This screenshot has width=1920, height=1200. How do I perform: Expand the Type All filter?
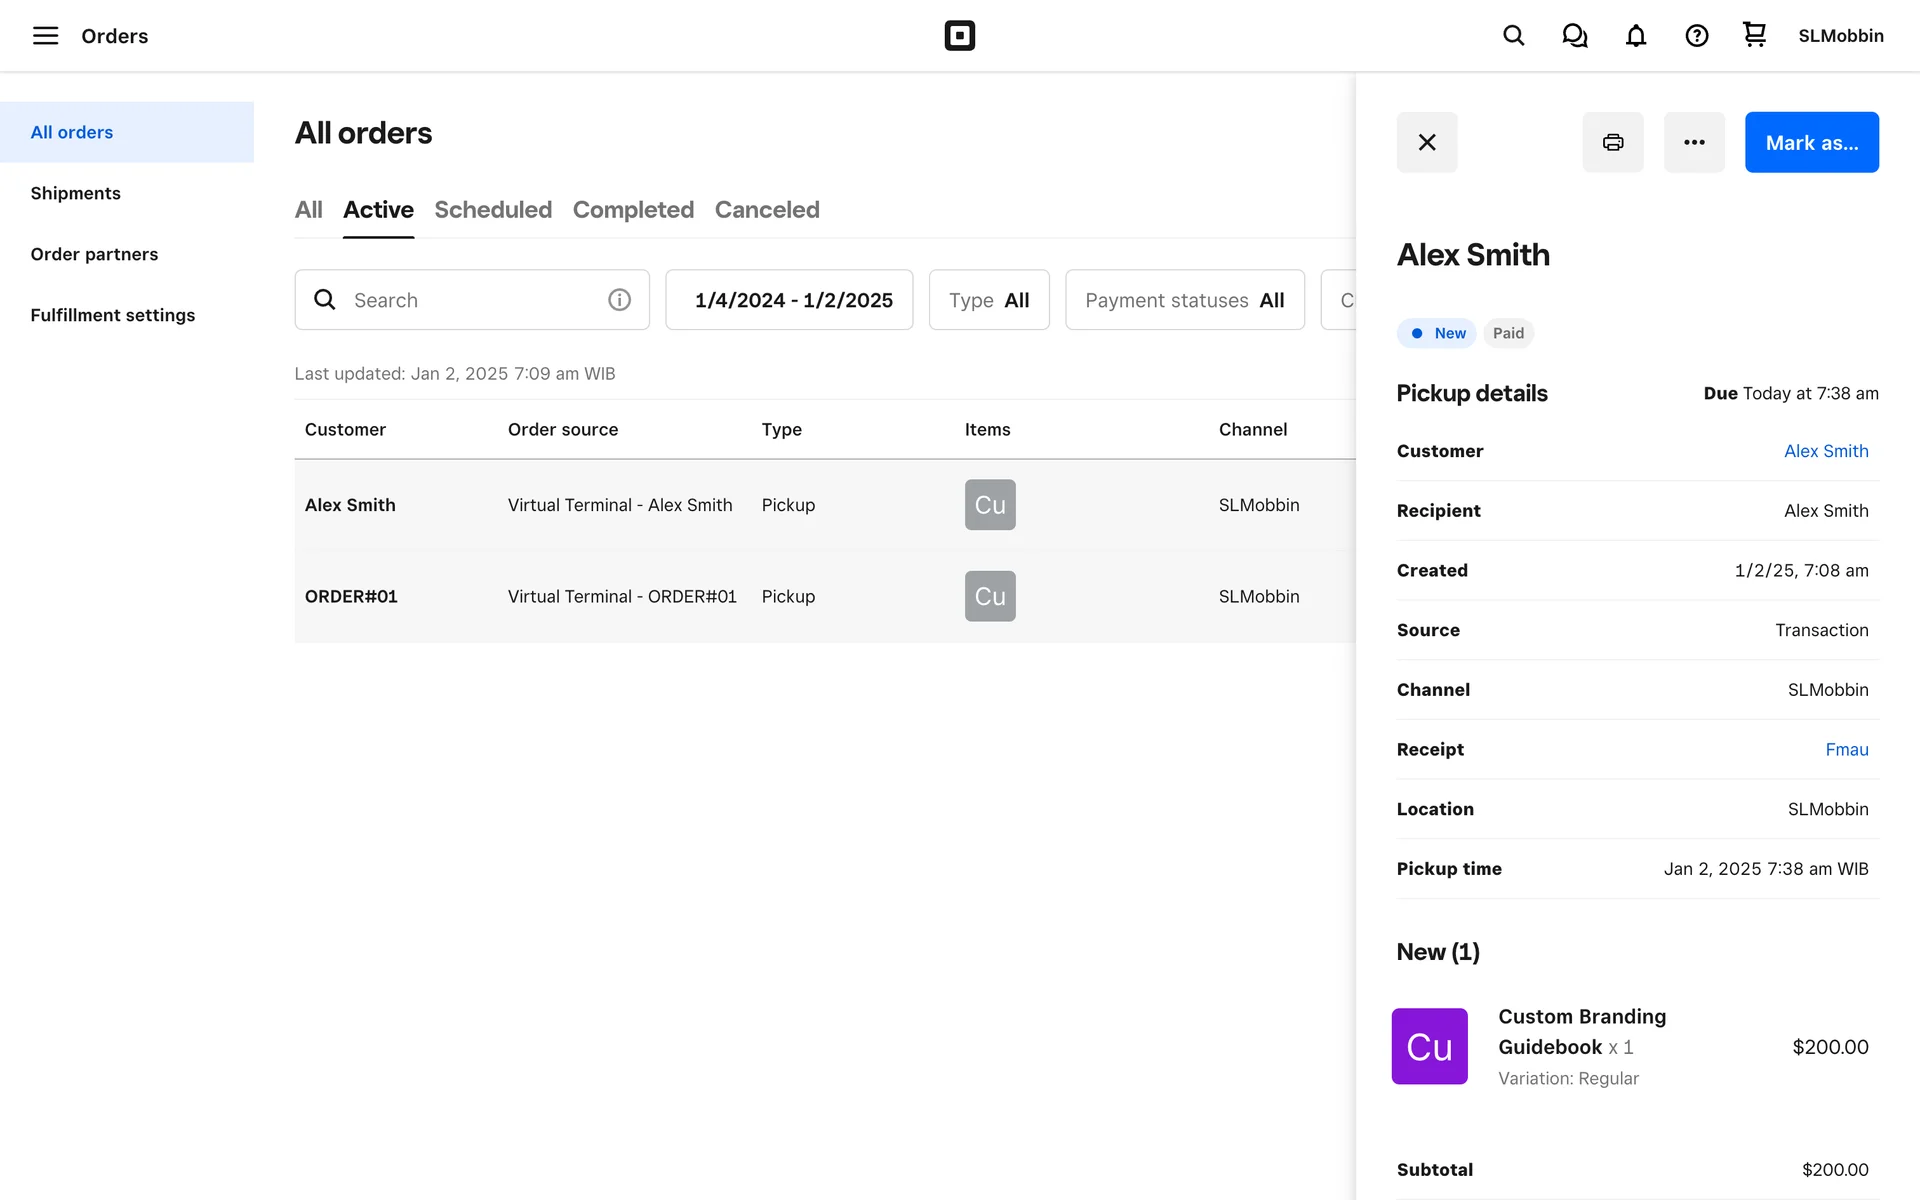988,300
